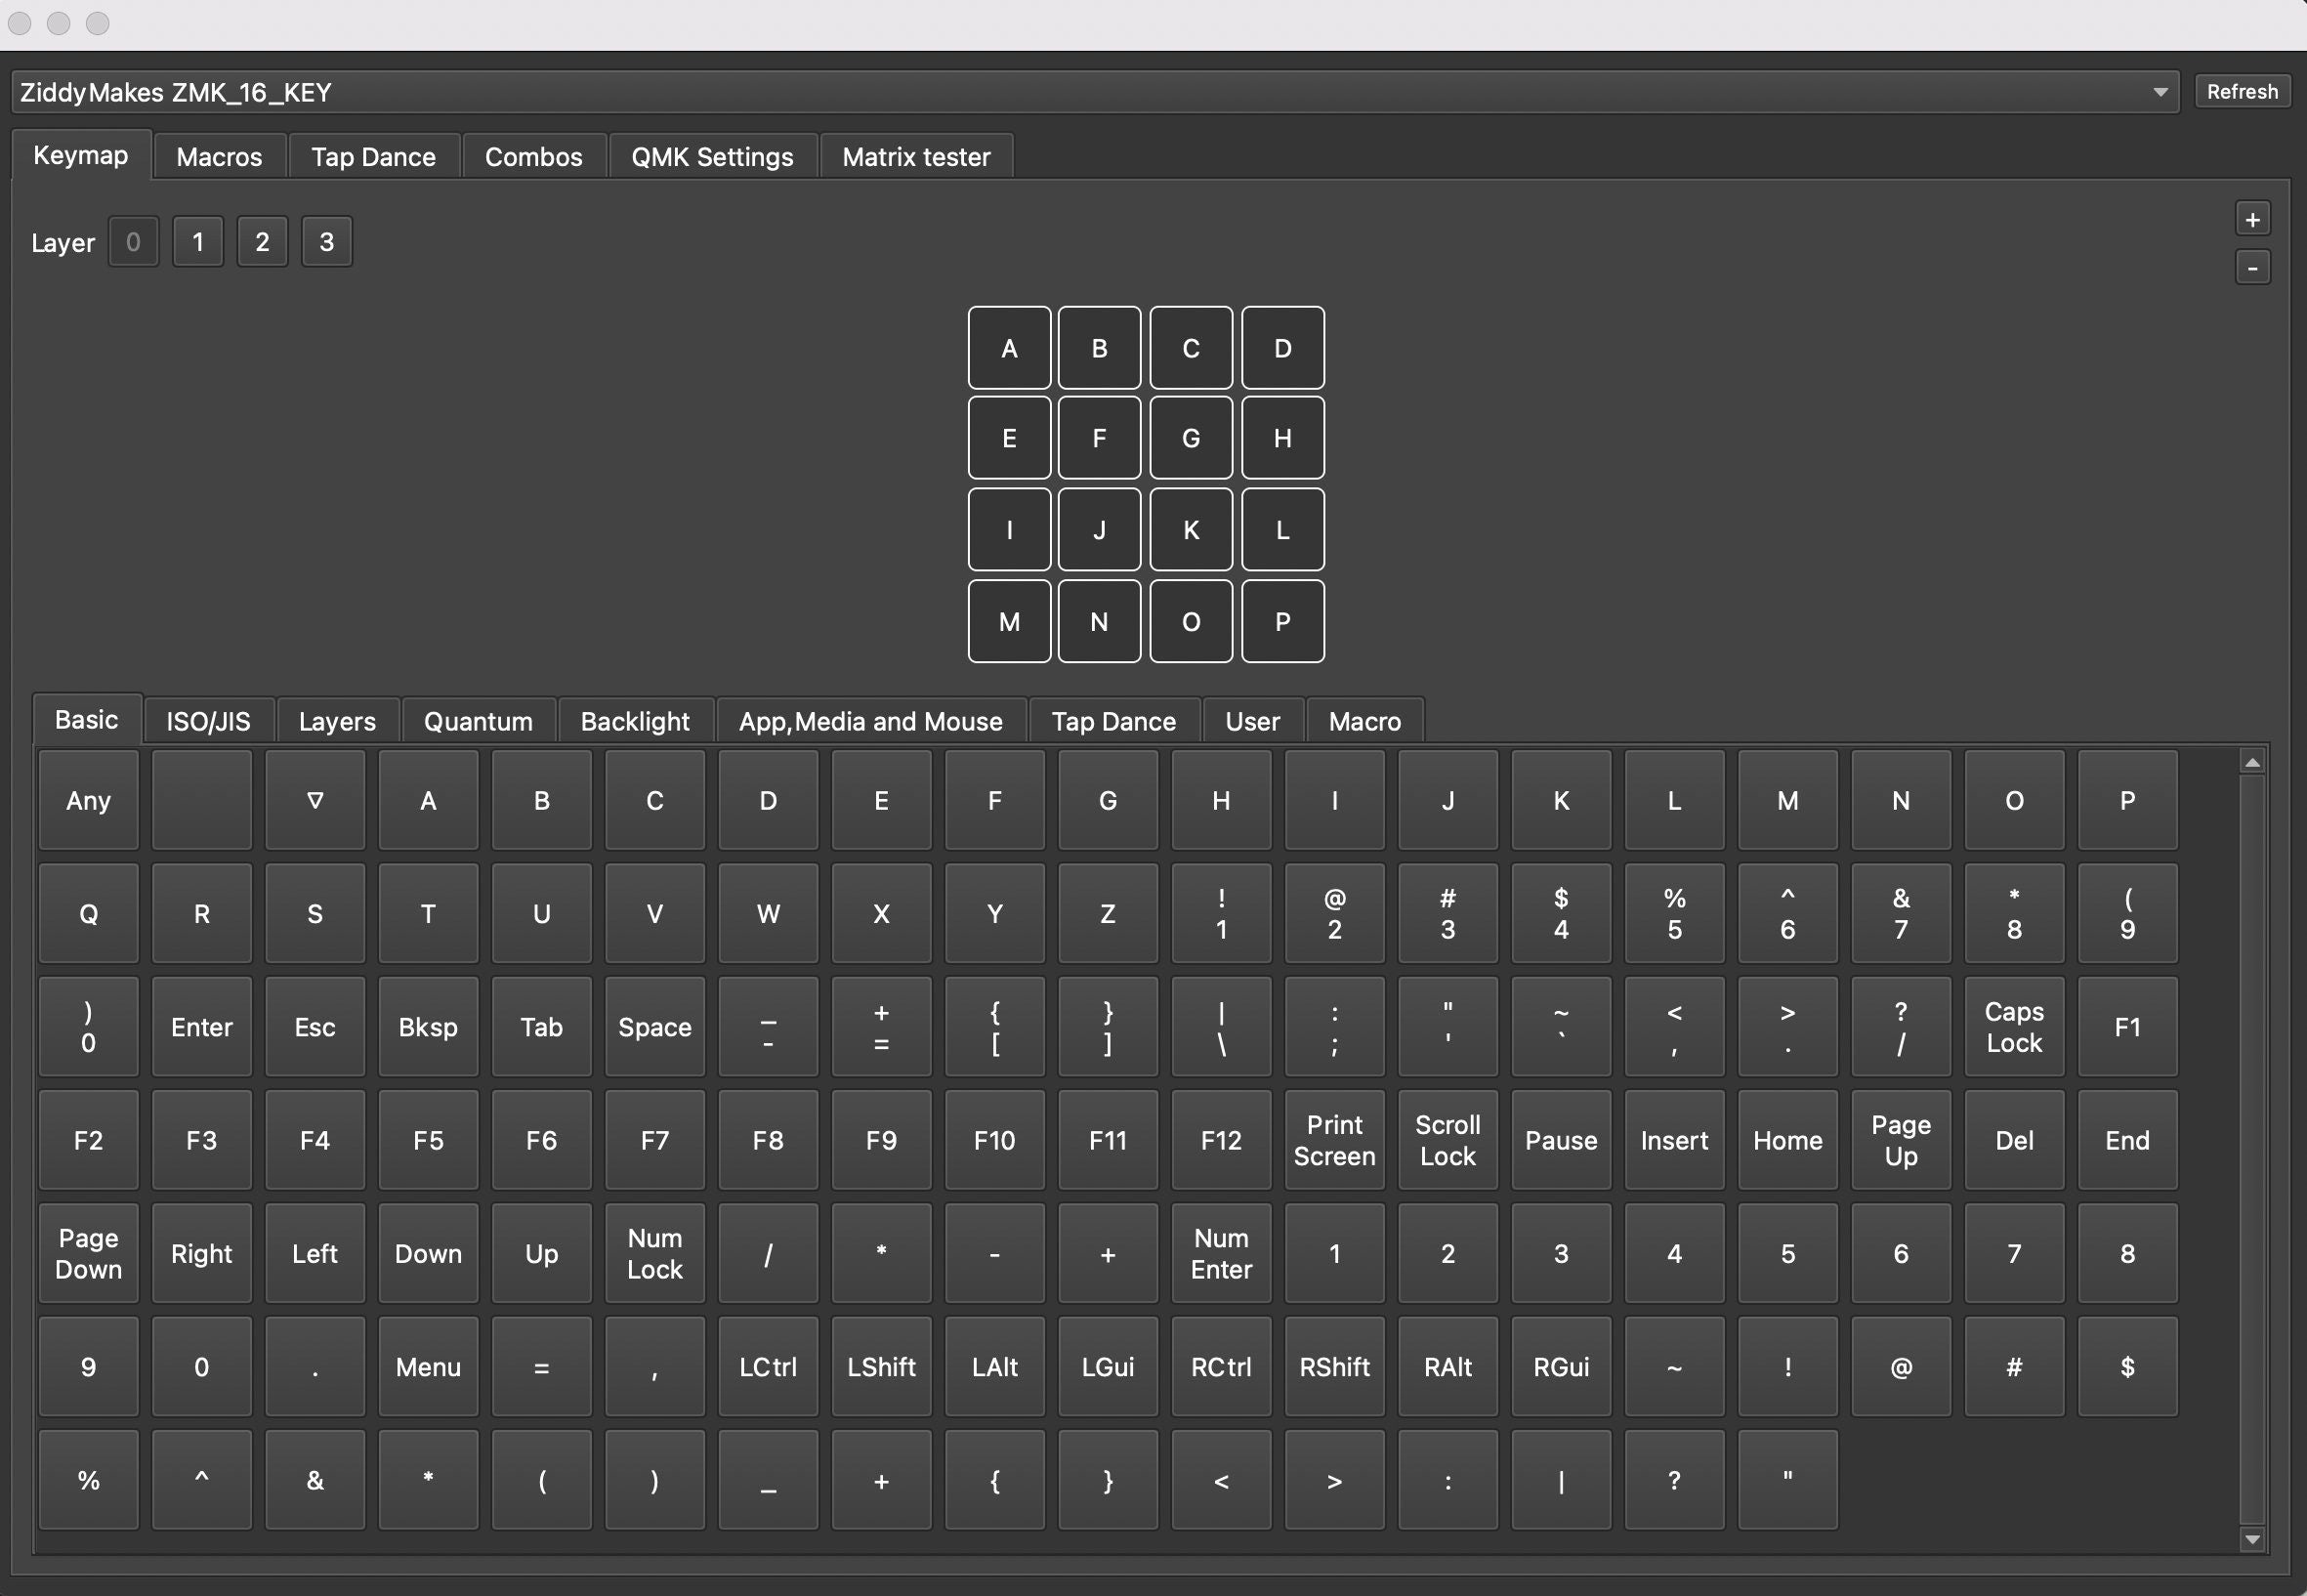Zoom out the keymap with the minus button

[x=2252, y=268]
